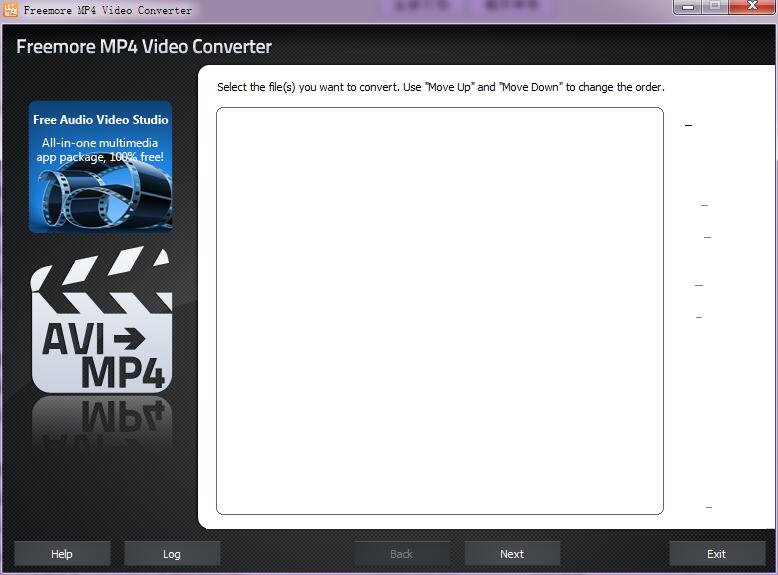Click the AVI to MP4 clapperboard logo
This screenshot has height=575, width=778.
[x=101, y=319]
